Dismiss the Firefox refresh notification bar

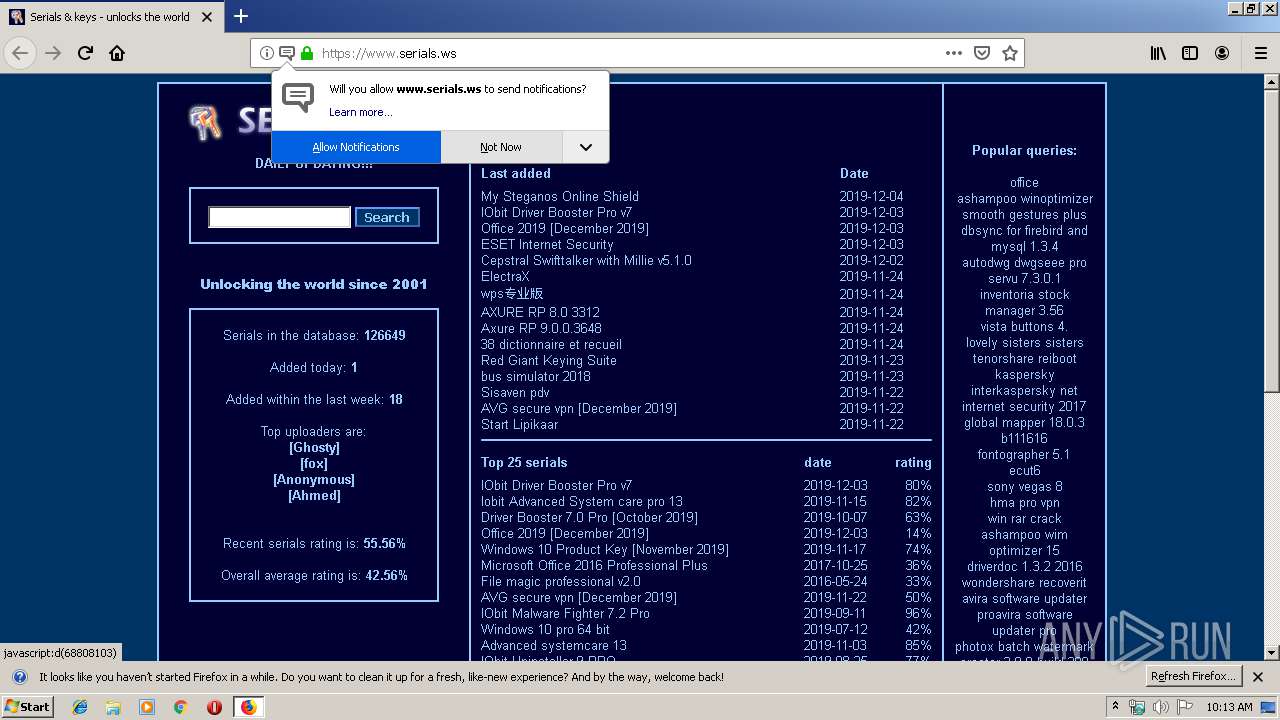pyautogui.click(x=1258, y=677)
